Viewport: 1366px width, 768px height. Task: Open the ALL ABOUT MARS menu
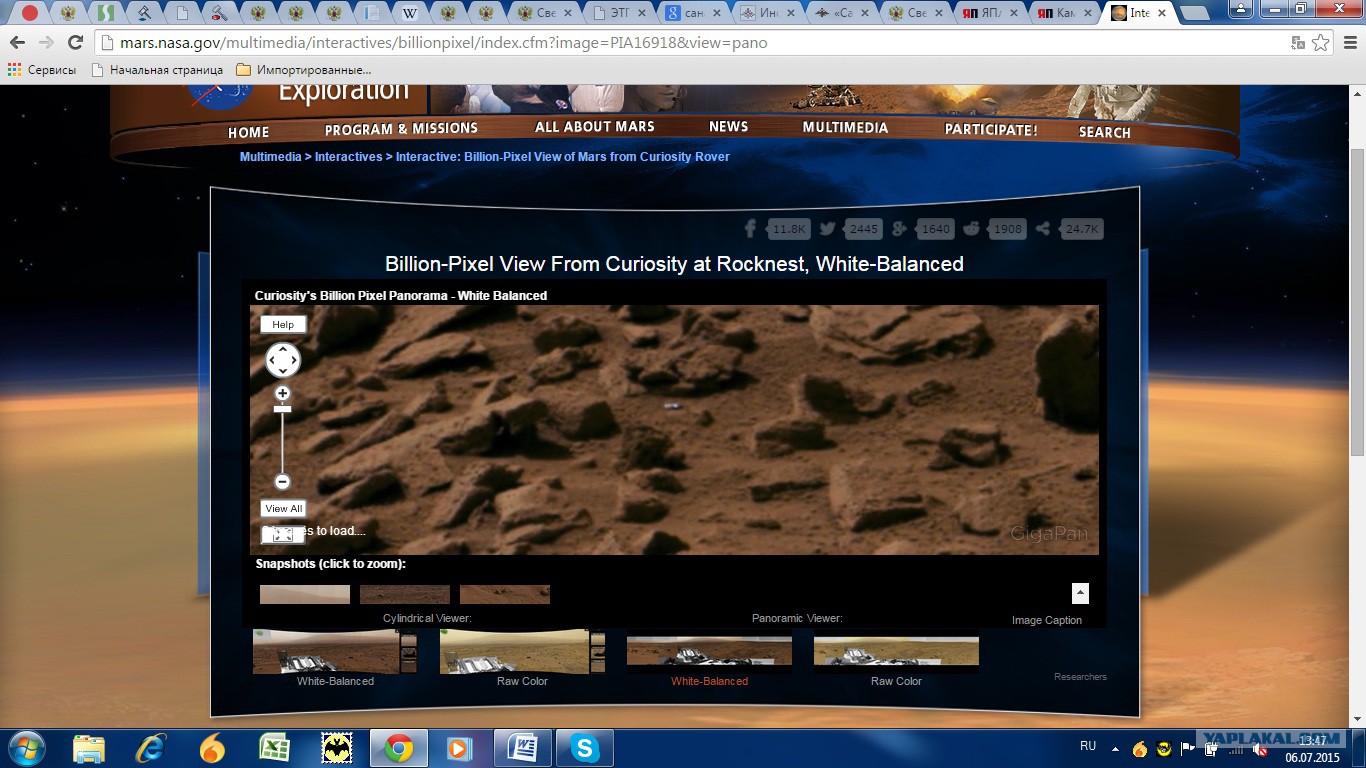594,127
